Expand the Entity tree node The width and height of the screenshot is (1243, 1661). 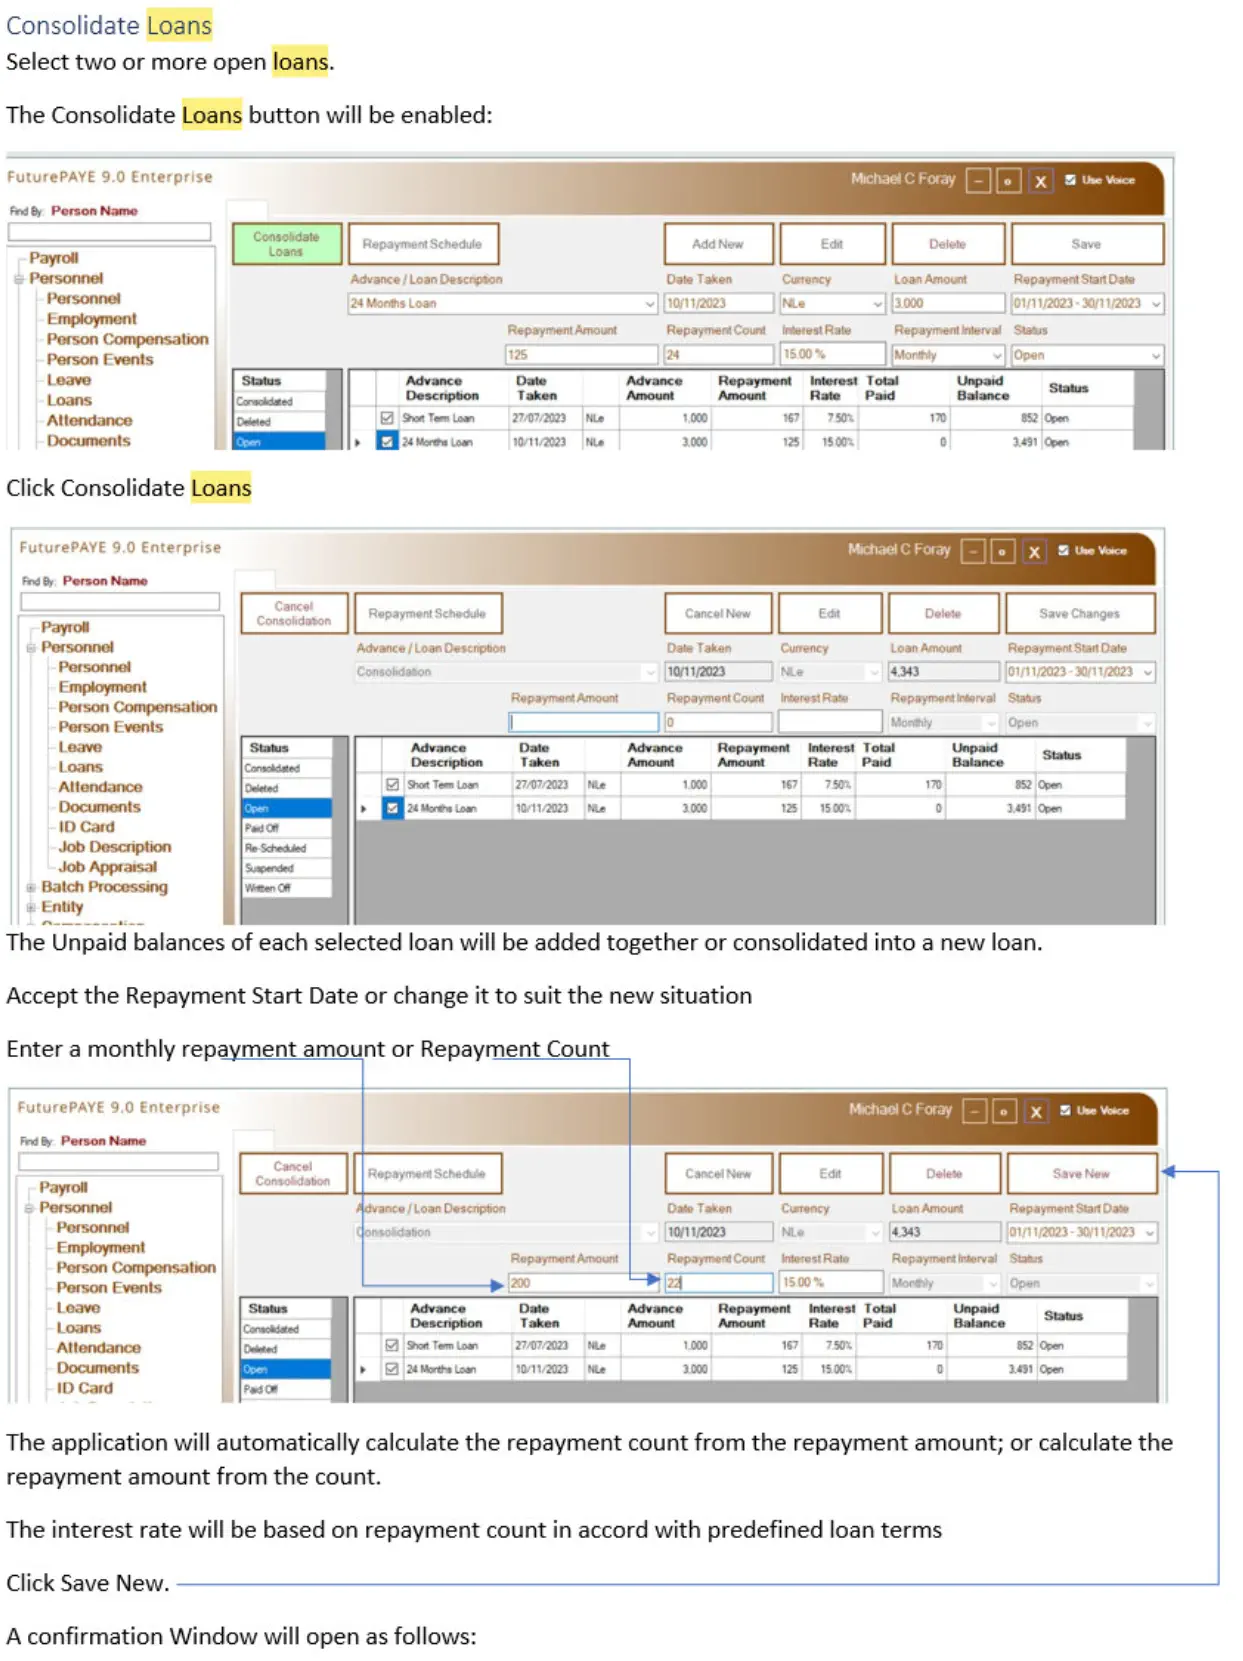(31, 907)
